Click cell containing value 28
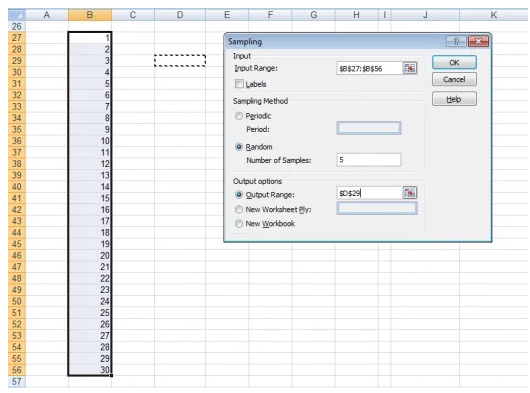Screen dimensions: 530x393 coord(90,347)
